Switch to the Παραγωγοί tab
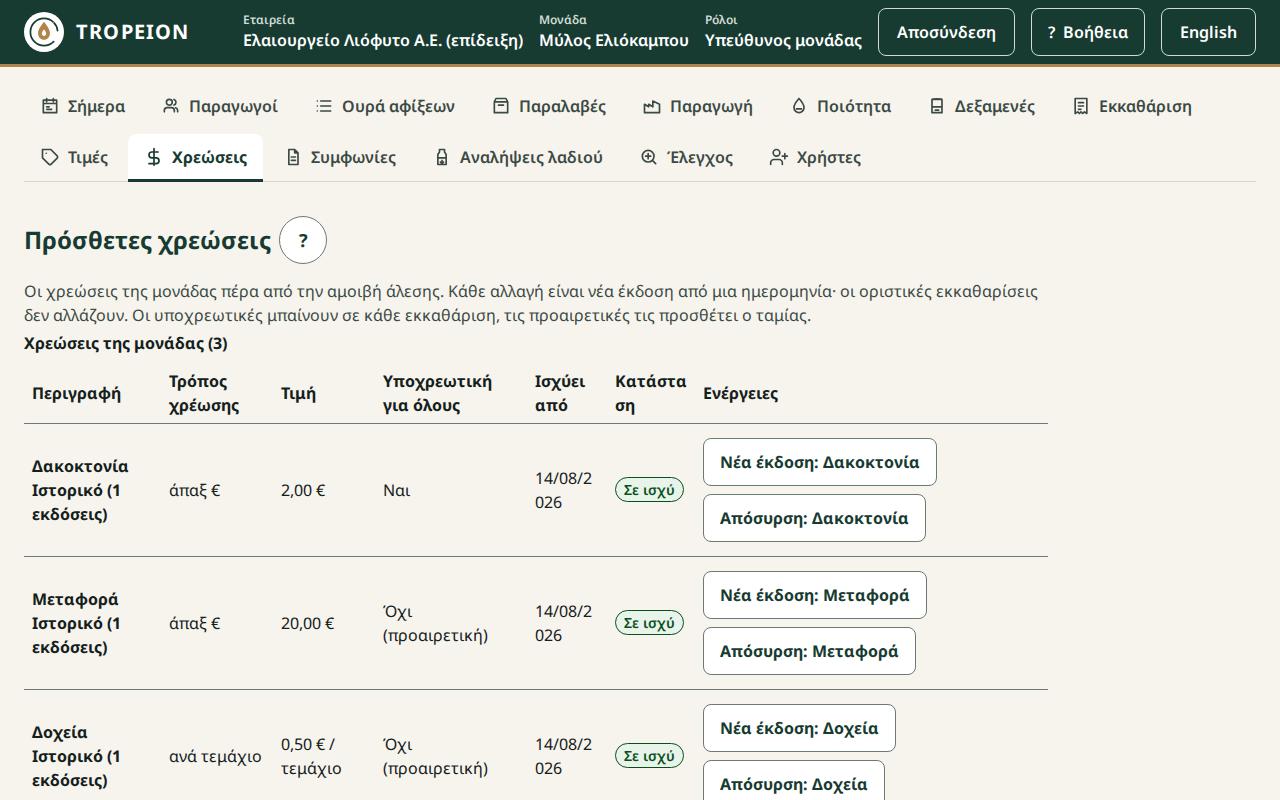This screenshot has height=800, width=1280. coord(220,106)
